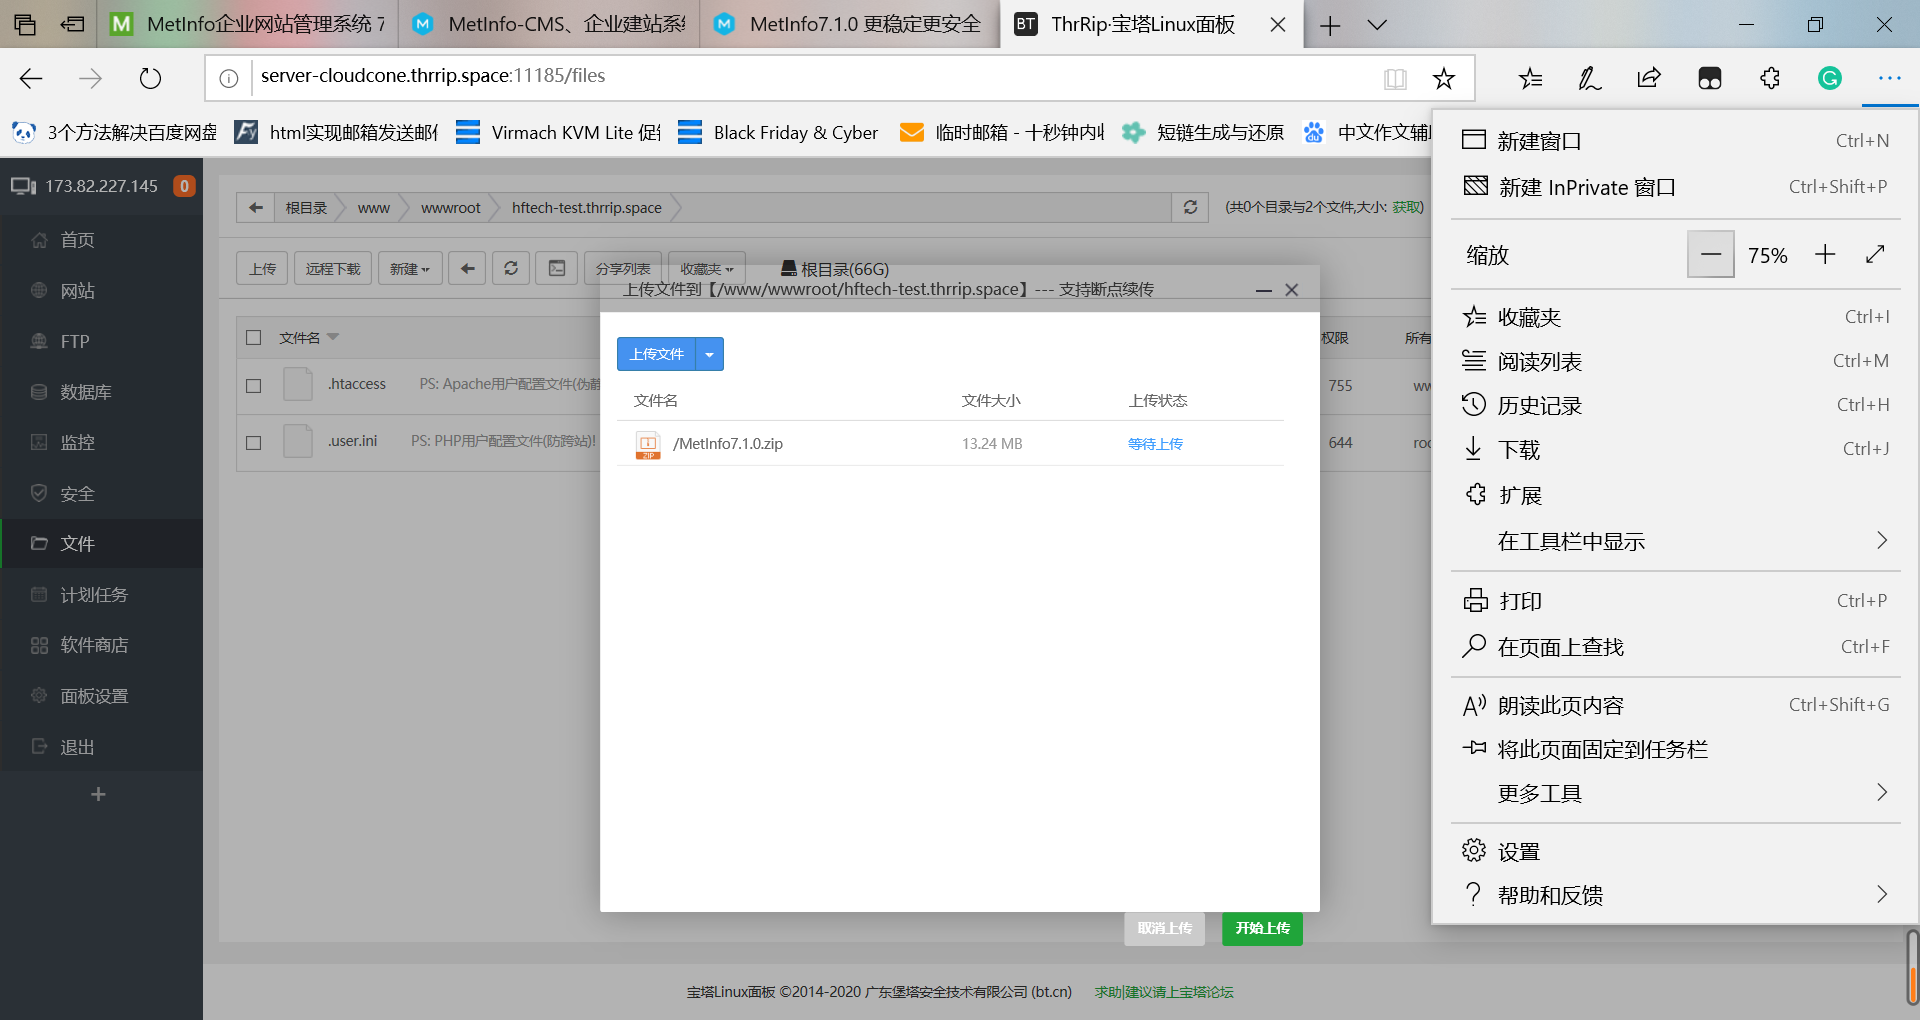Open 软件商店 in sidebar
1920x1020 pixels.
click(101, 645)
